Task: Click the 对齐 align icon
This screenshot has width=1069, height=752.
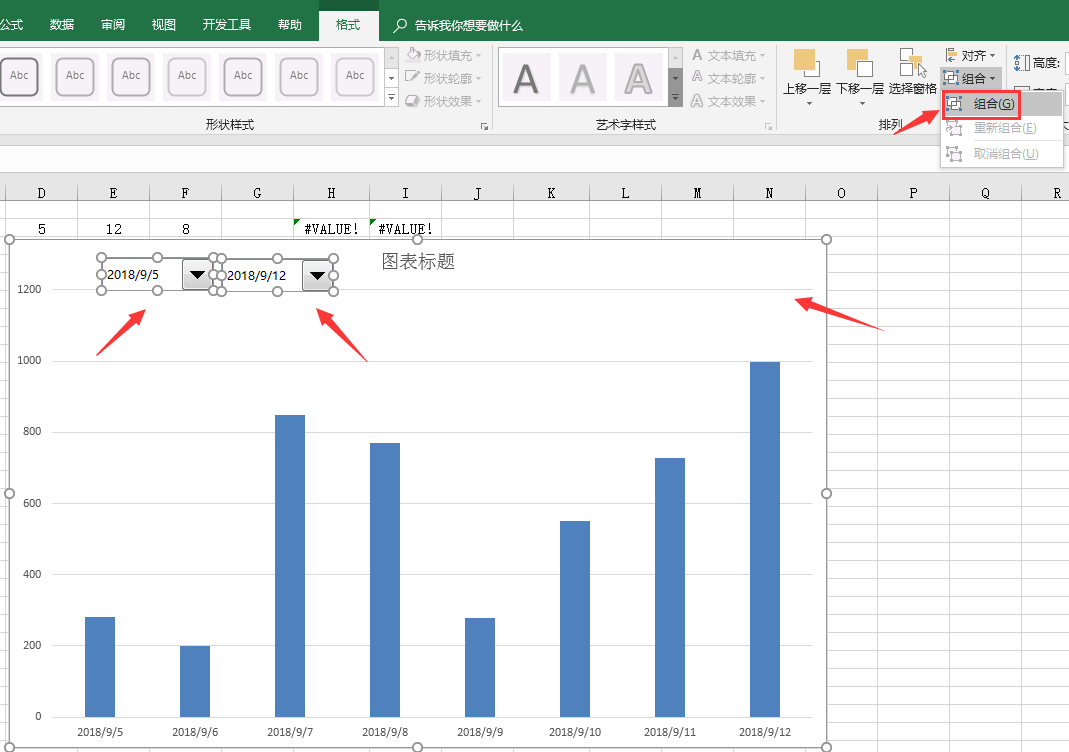Action: point(951,55)
